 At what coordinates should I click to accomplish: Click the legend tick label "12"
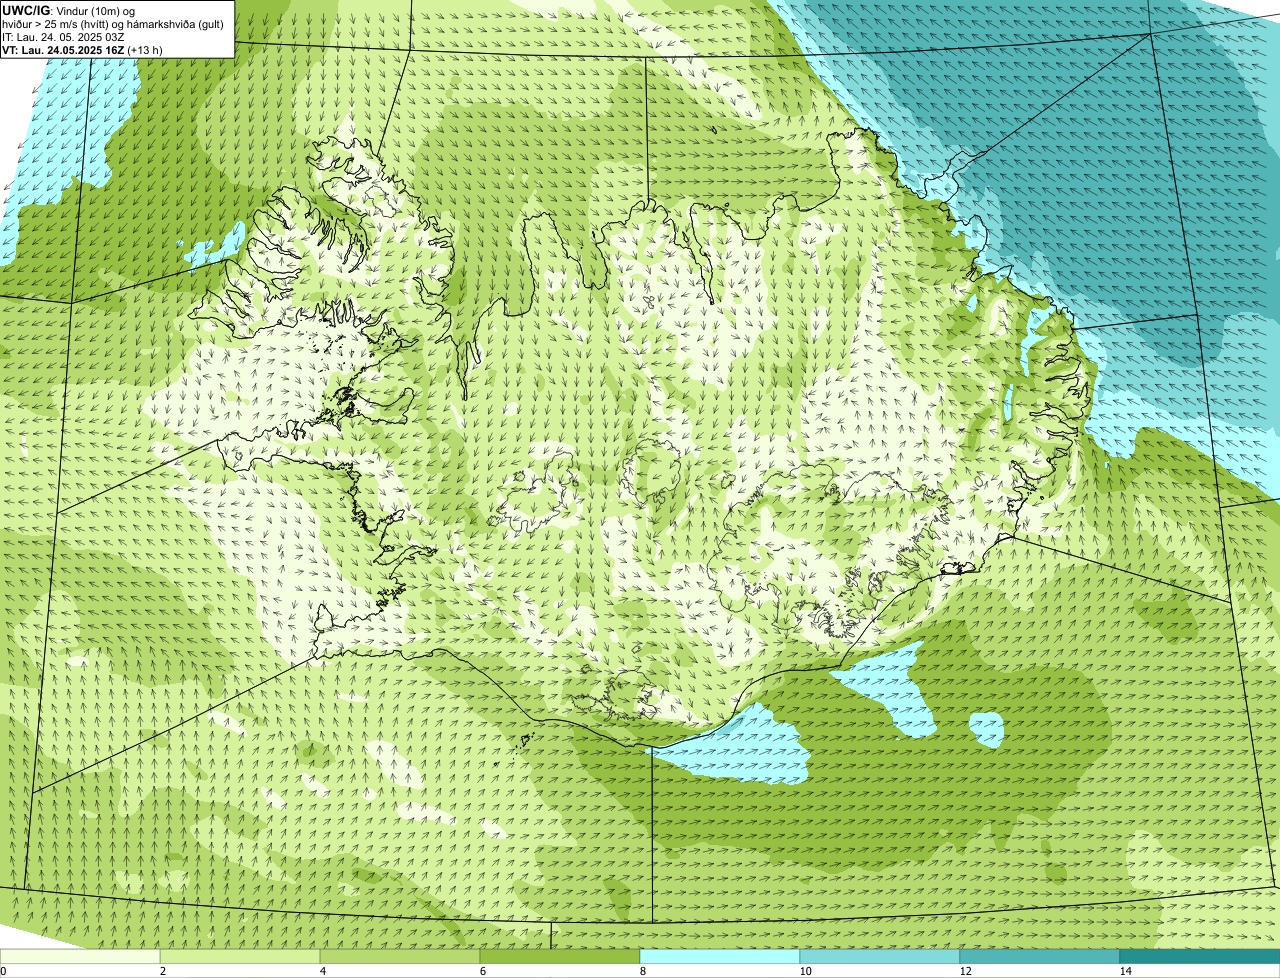click(965, 971)
